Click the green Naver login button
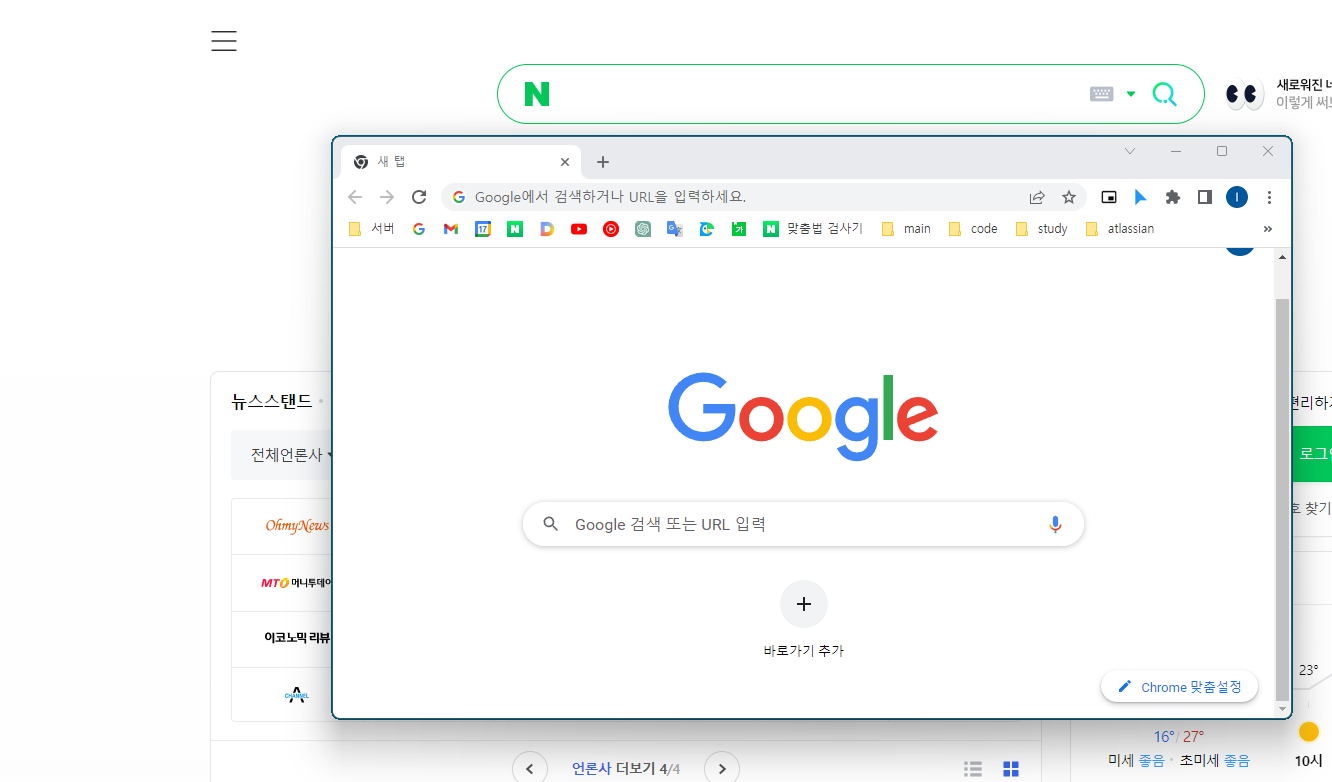 1312,454
